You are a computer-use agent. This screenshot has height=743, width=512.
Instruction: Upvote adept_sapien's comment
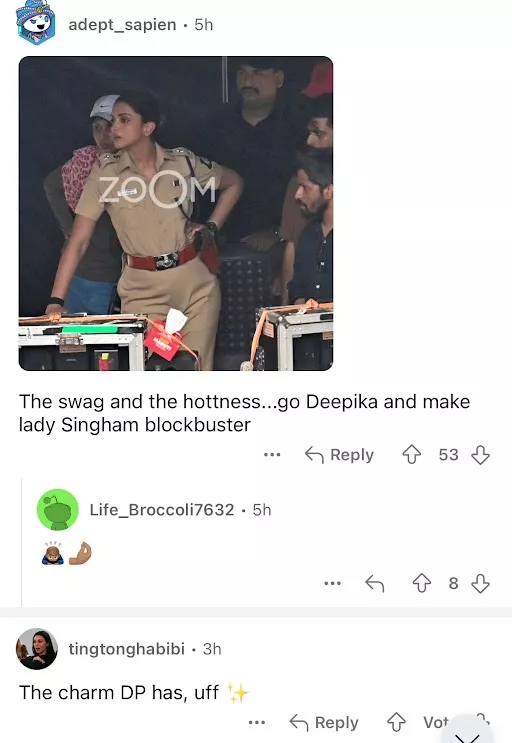tap(412, 454)
